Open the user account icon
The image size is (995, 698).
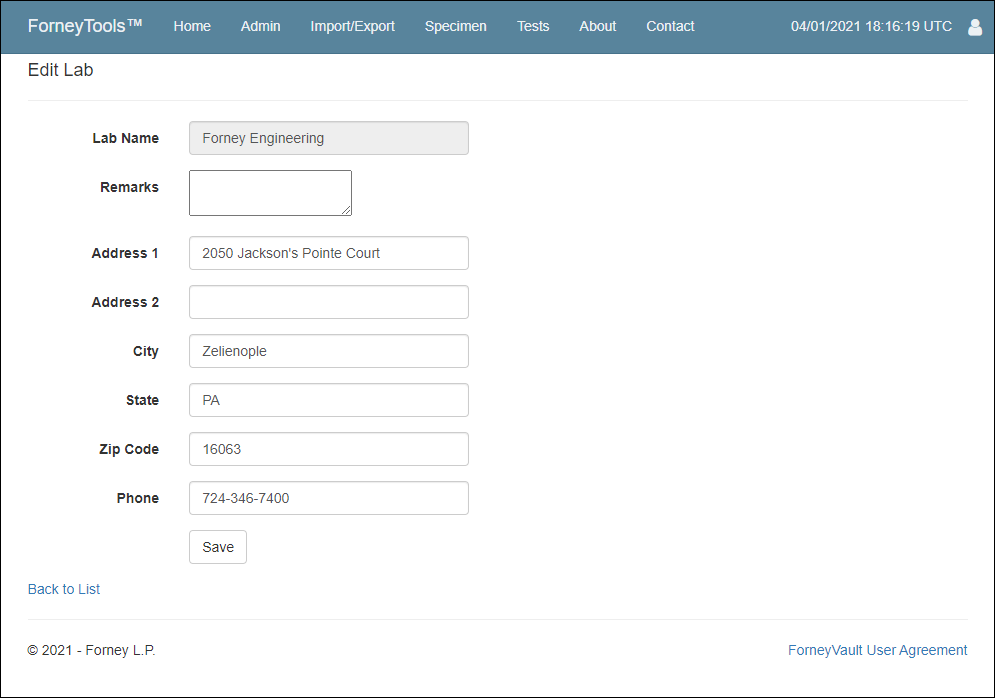pyautogui.click(x=975, y=27)
